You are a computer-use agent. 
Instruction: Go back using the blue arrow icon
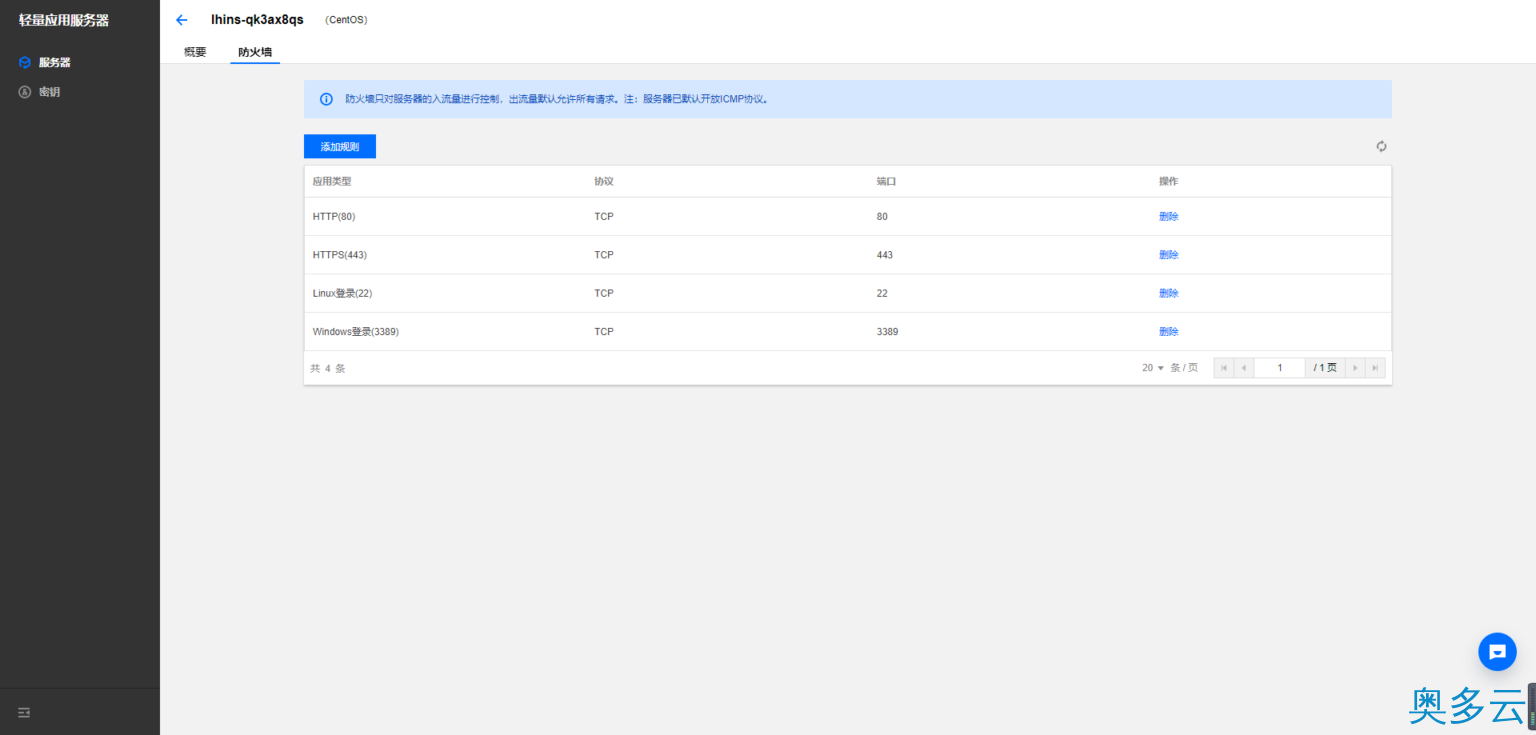[181, 20]
